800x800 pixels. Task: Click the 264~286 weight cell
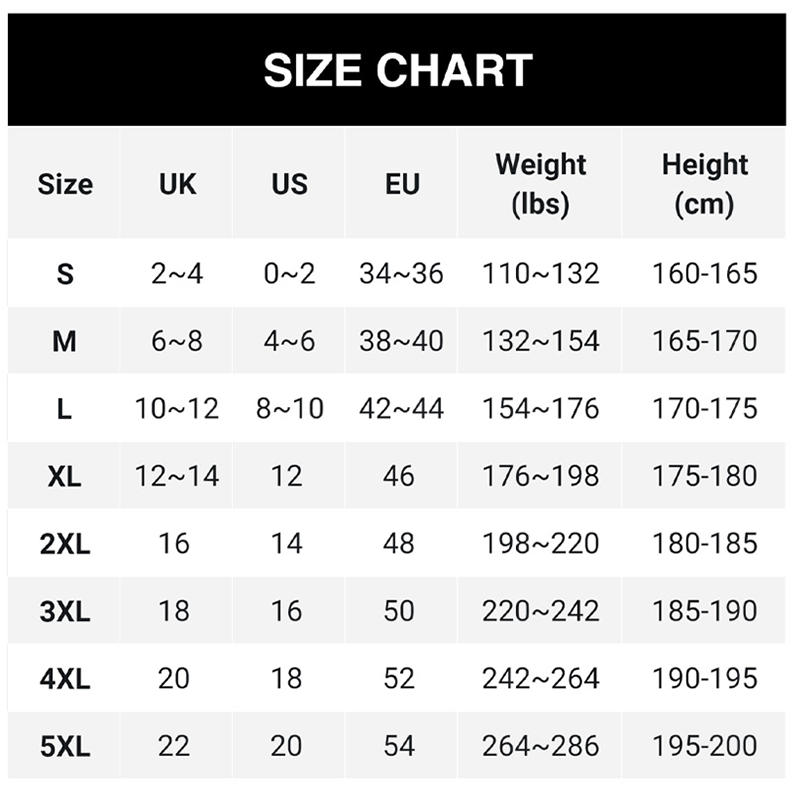click(x=540, y=746)
